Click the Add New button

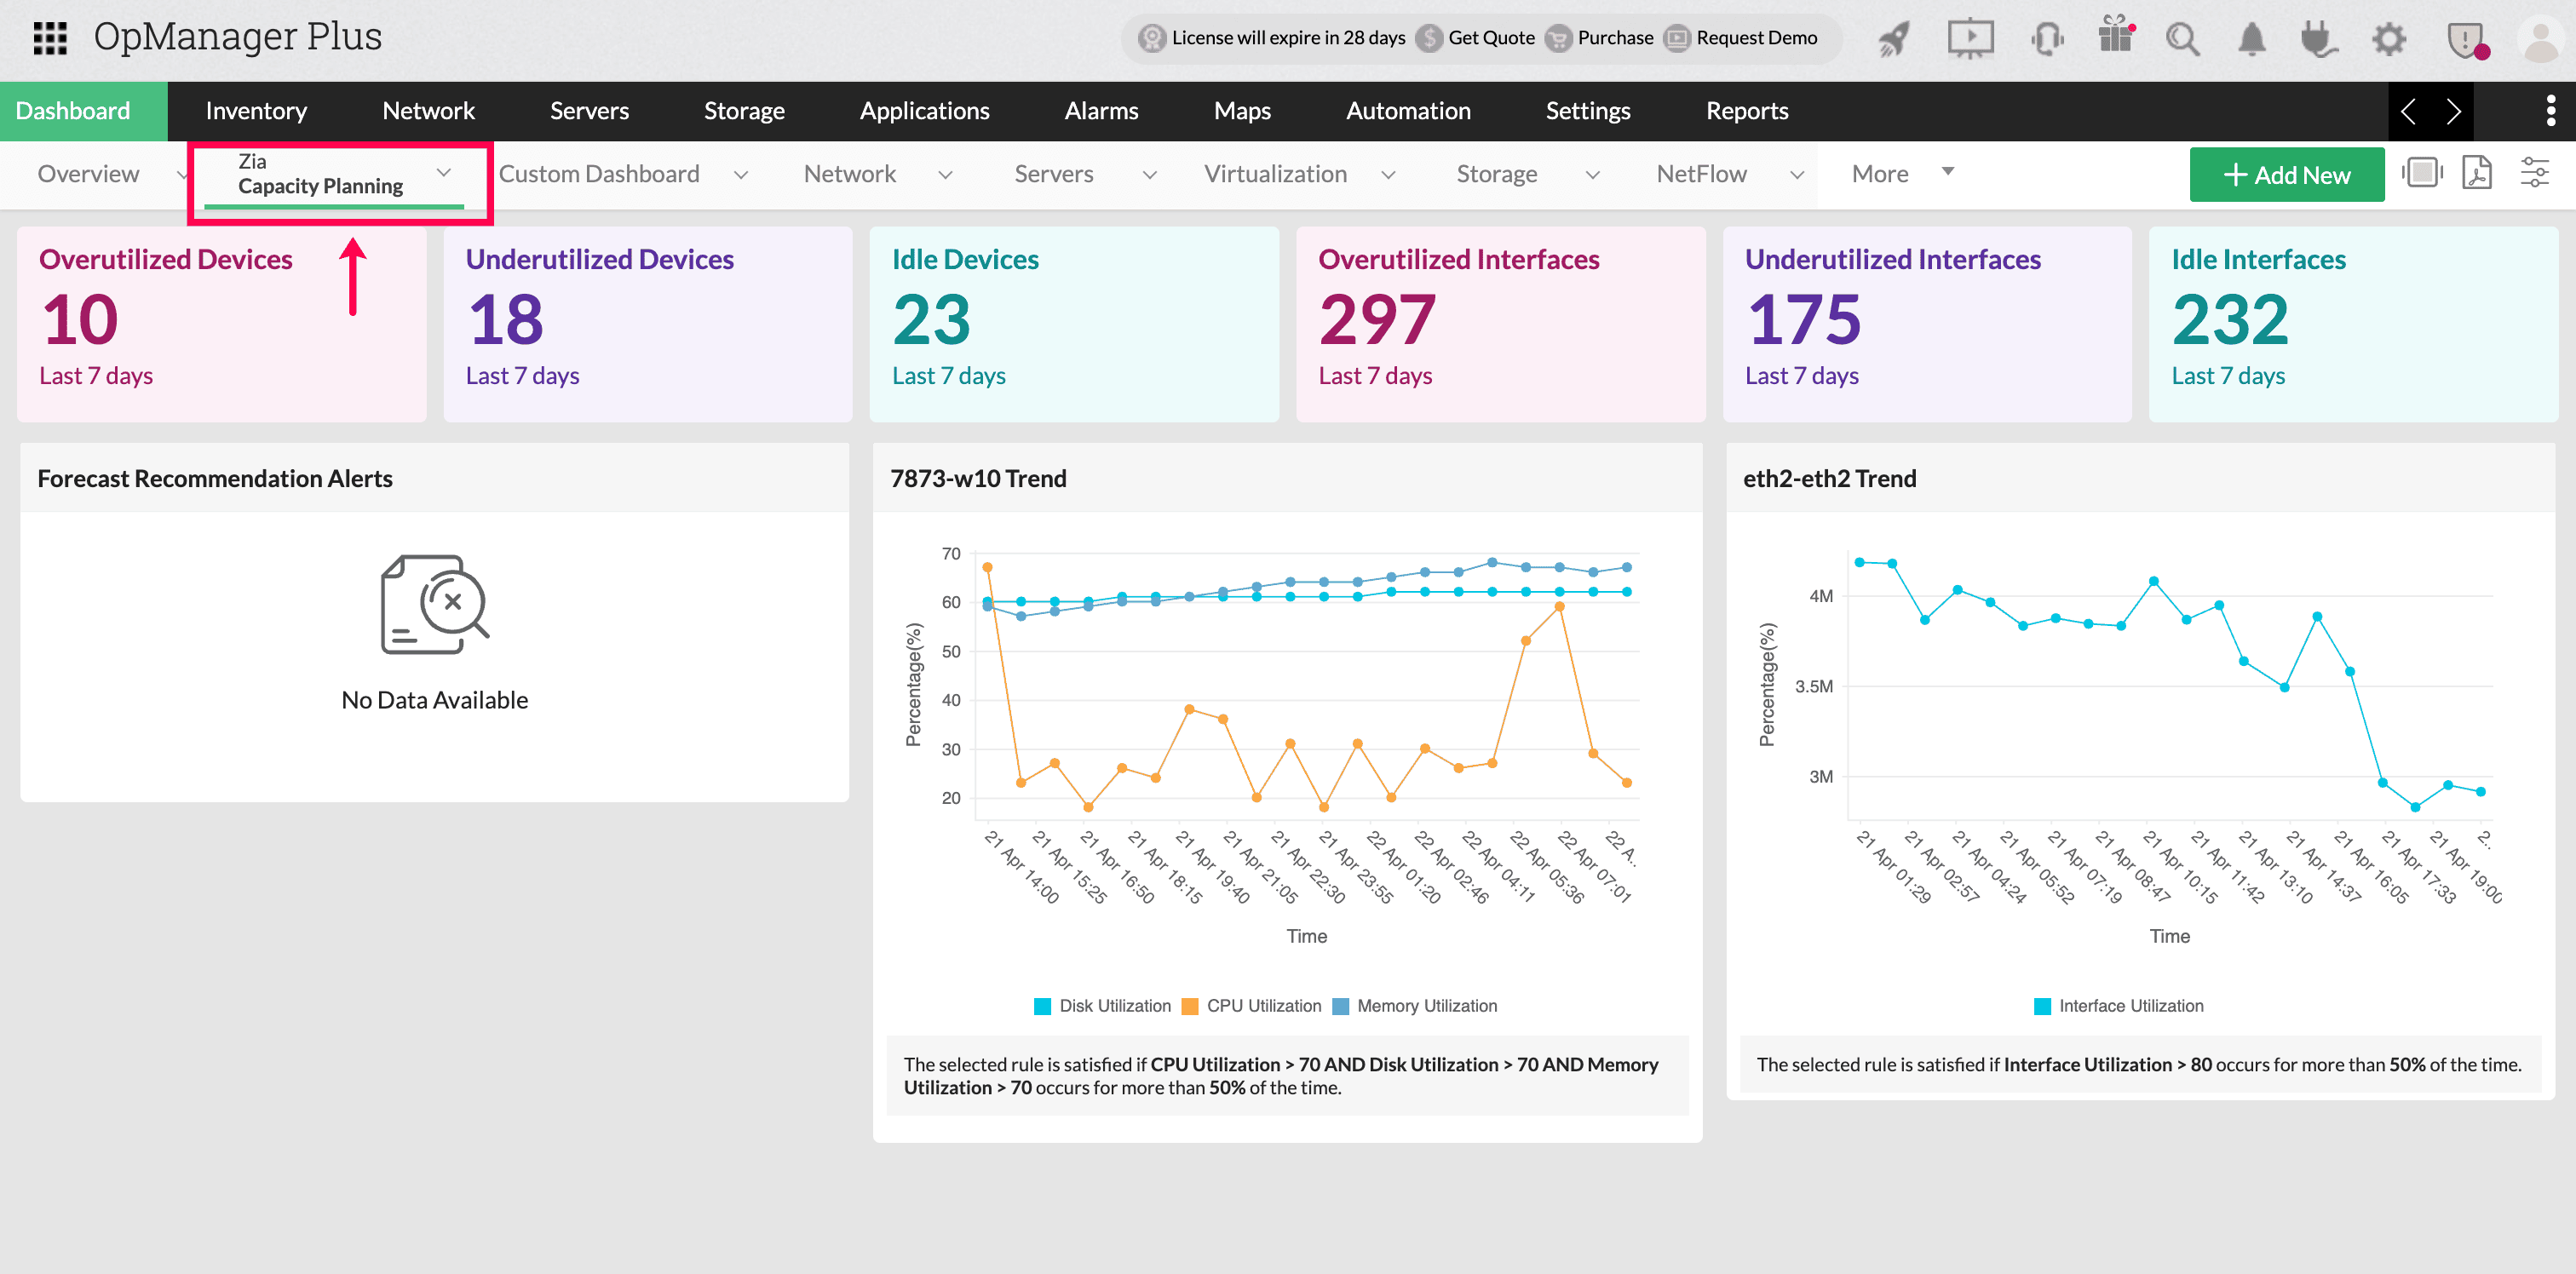[x=2286, y=175]
